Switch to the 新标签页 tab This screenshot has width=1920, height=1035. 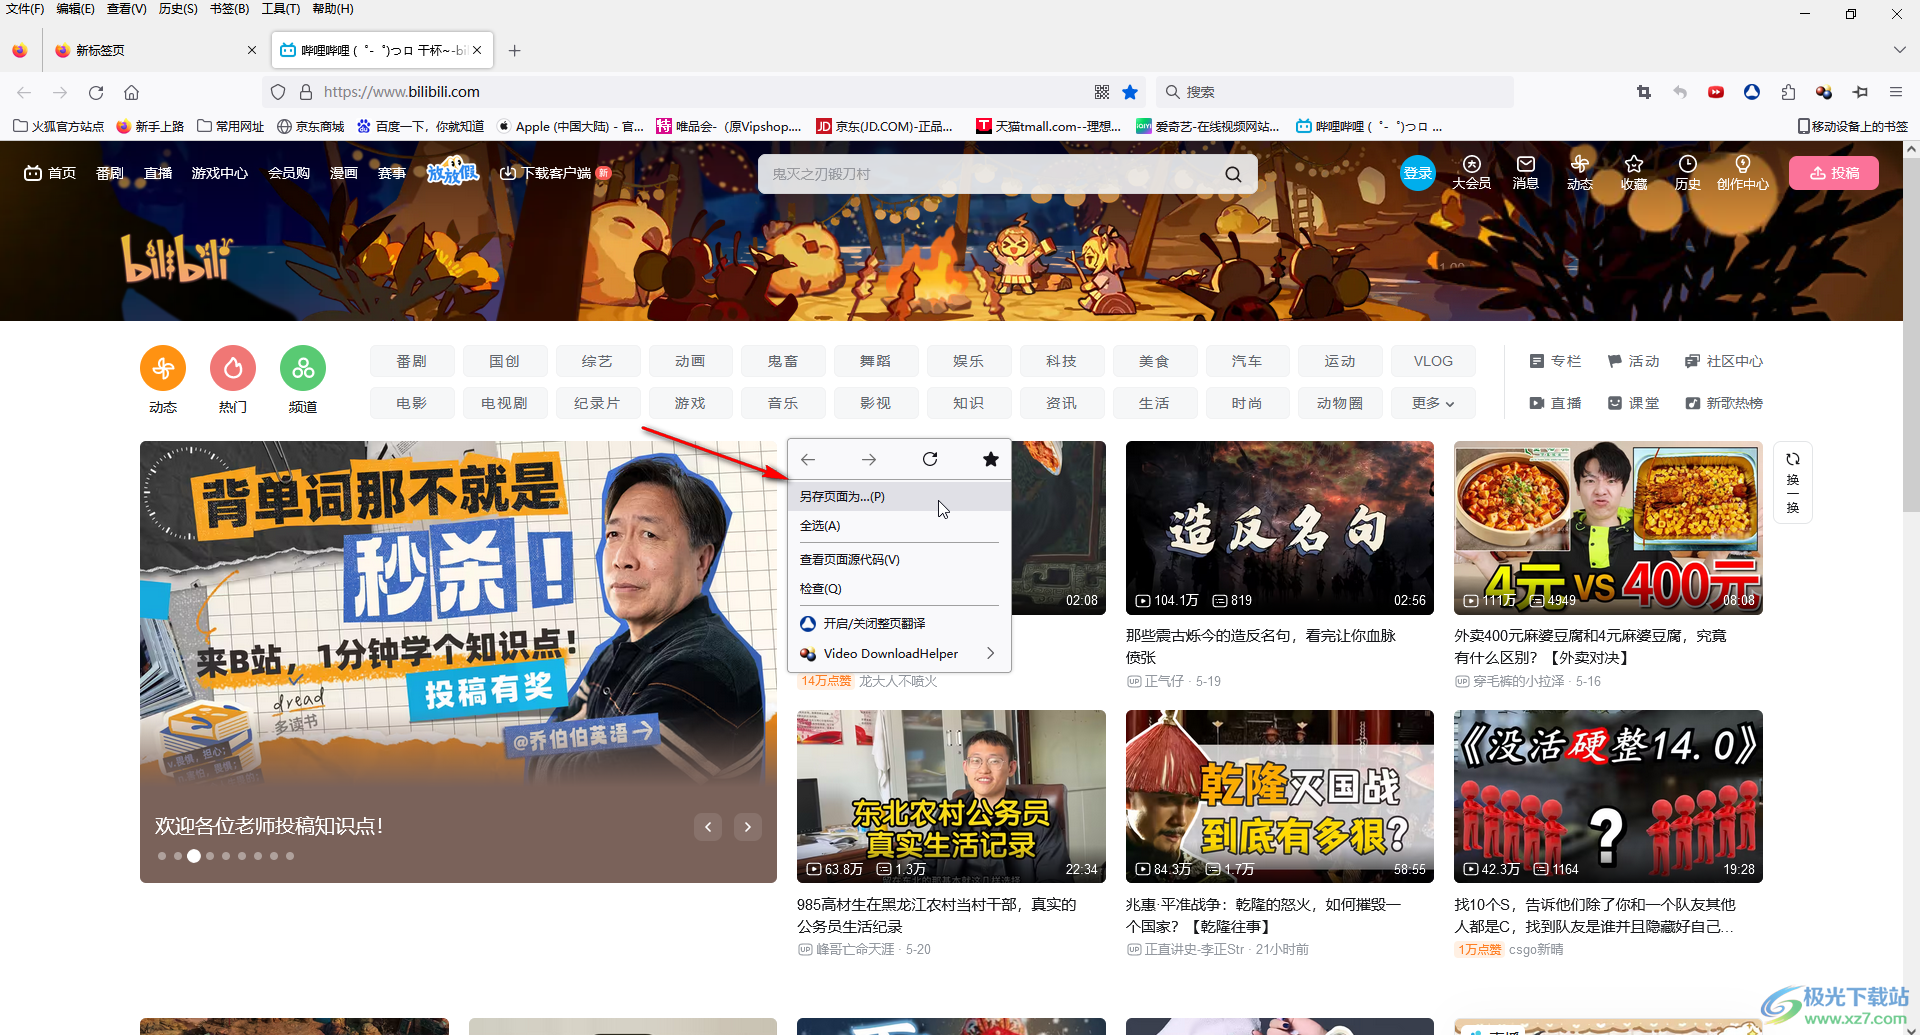pyautogui.click(x=155, y=50)
